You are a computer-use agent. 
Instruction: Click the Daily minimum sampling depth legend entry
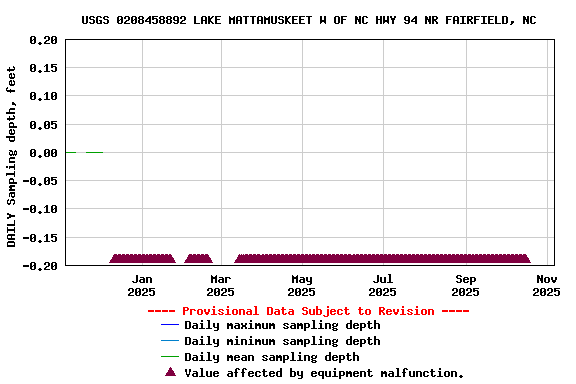271,341
